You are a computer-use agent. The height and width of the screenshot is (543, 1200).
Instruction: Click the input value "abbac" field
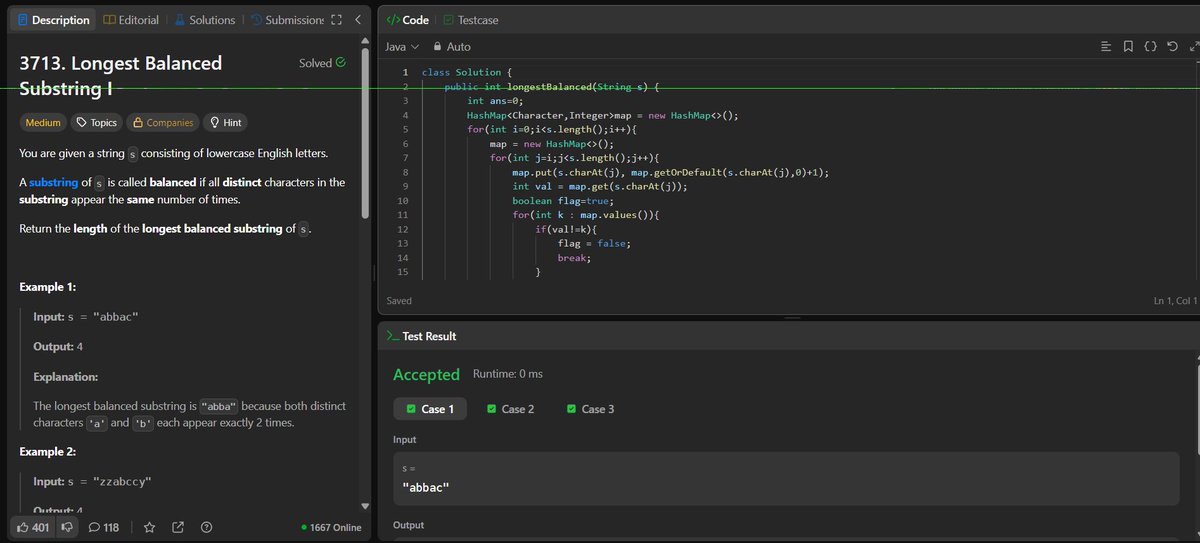click(786, 477)
